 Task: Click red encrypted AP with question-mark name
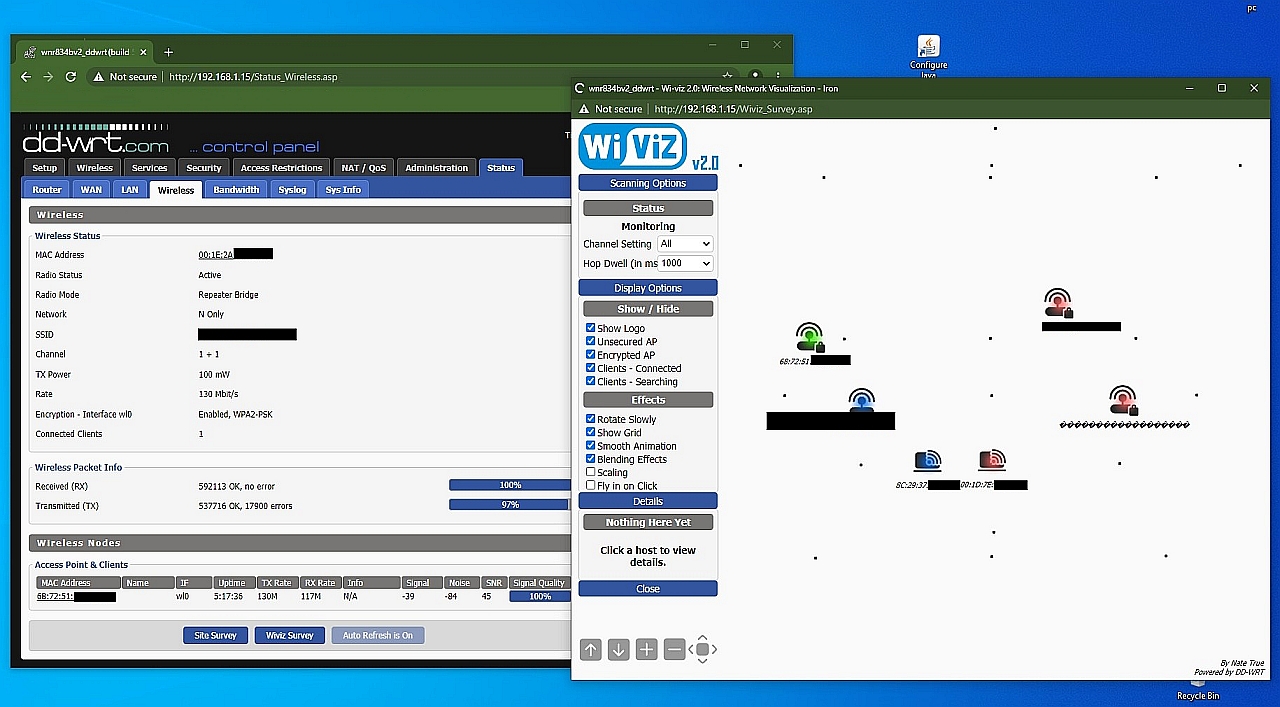tap(1124, 401)
